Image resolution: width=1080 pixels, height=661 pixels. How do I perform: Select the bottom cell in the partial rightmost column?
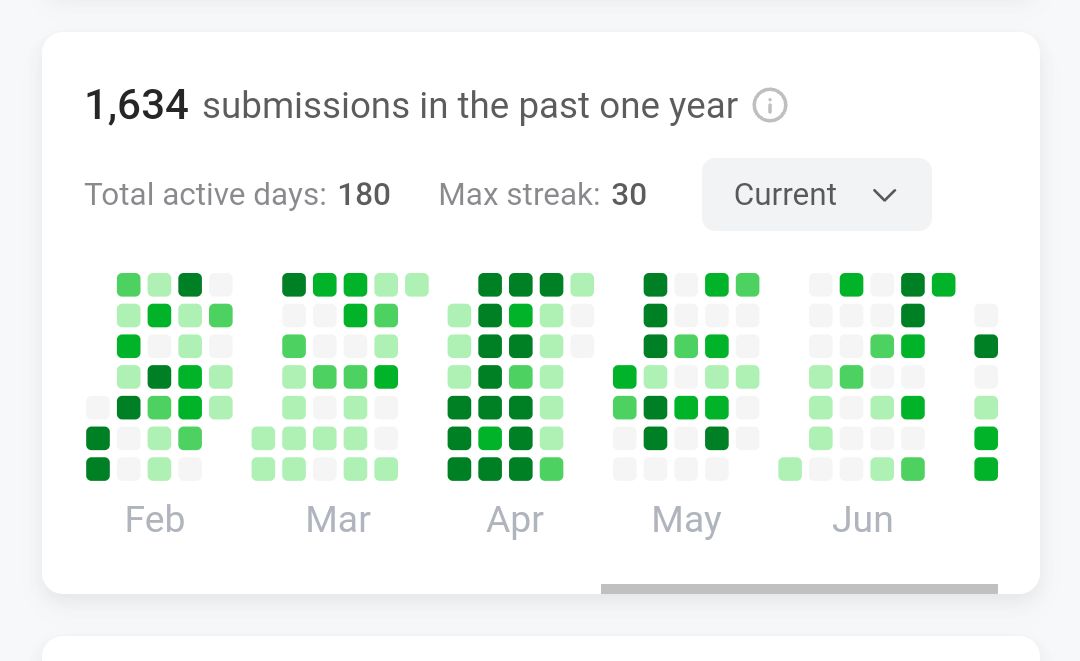[x=986, y=469]
